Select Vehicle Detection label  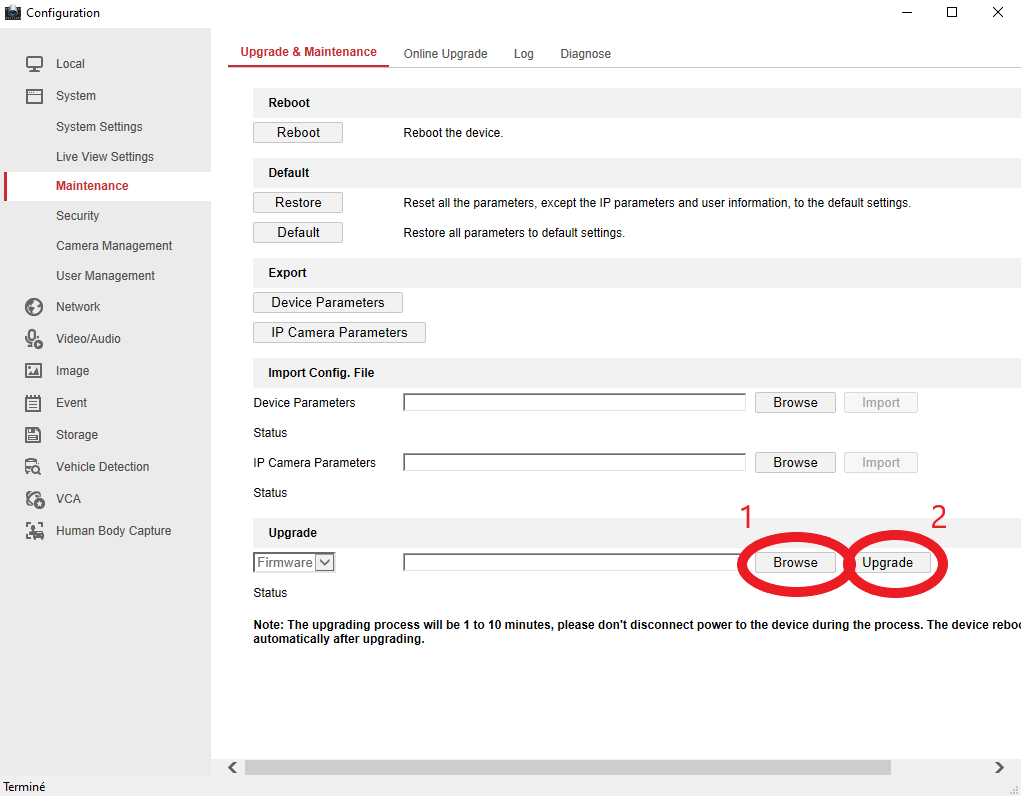tap(102, 466)
